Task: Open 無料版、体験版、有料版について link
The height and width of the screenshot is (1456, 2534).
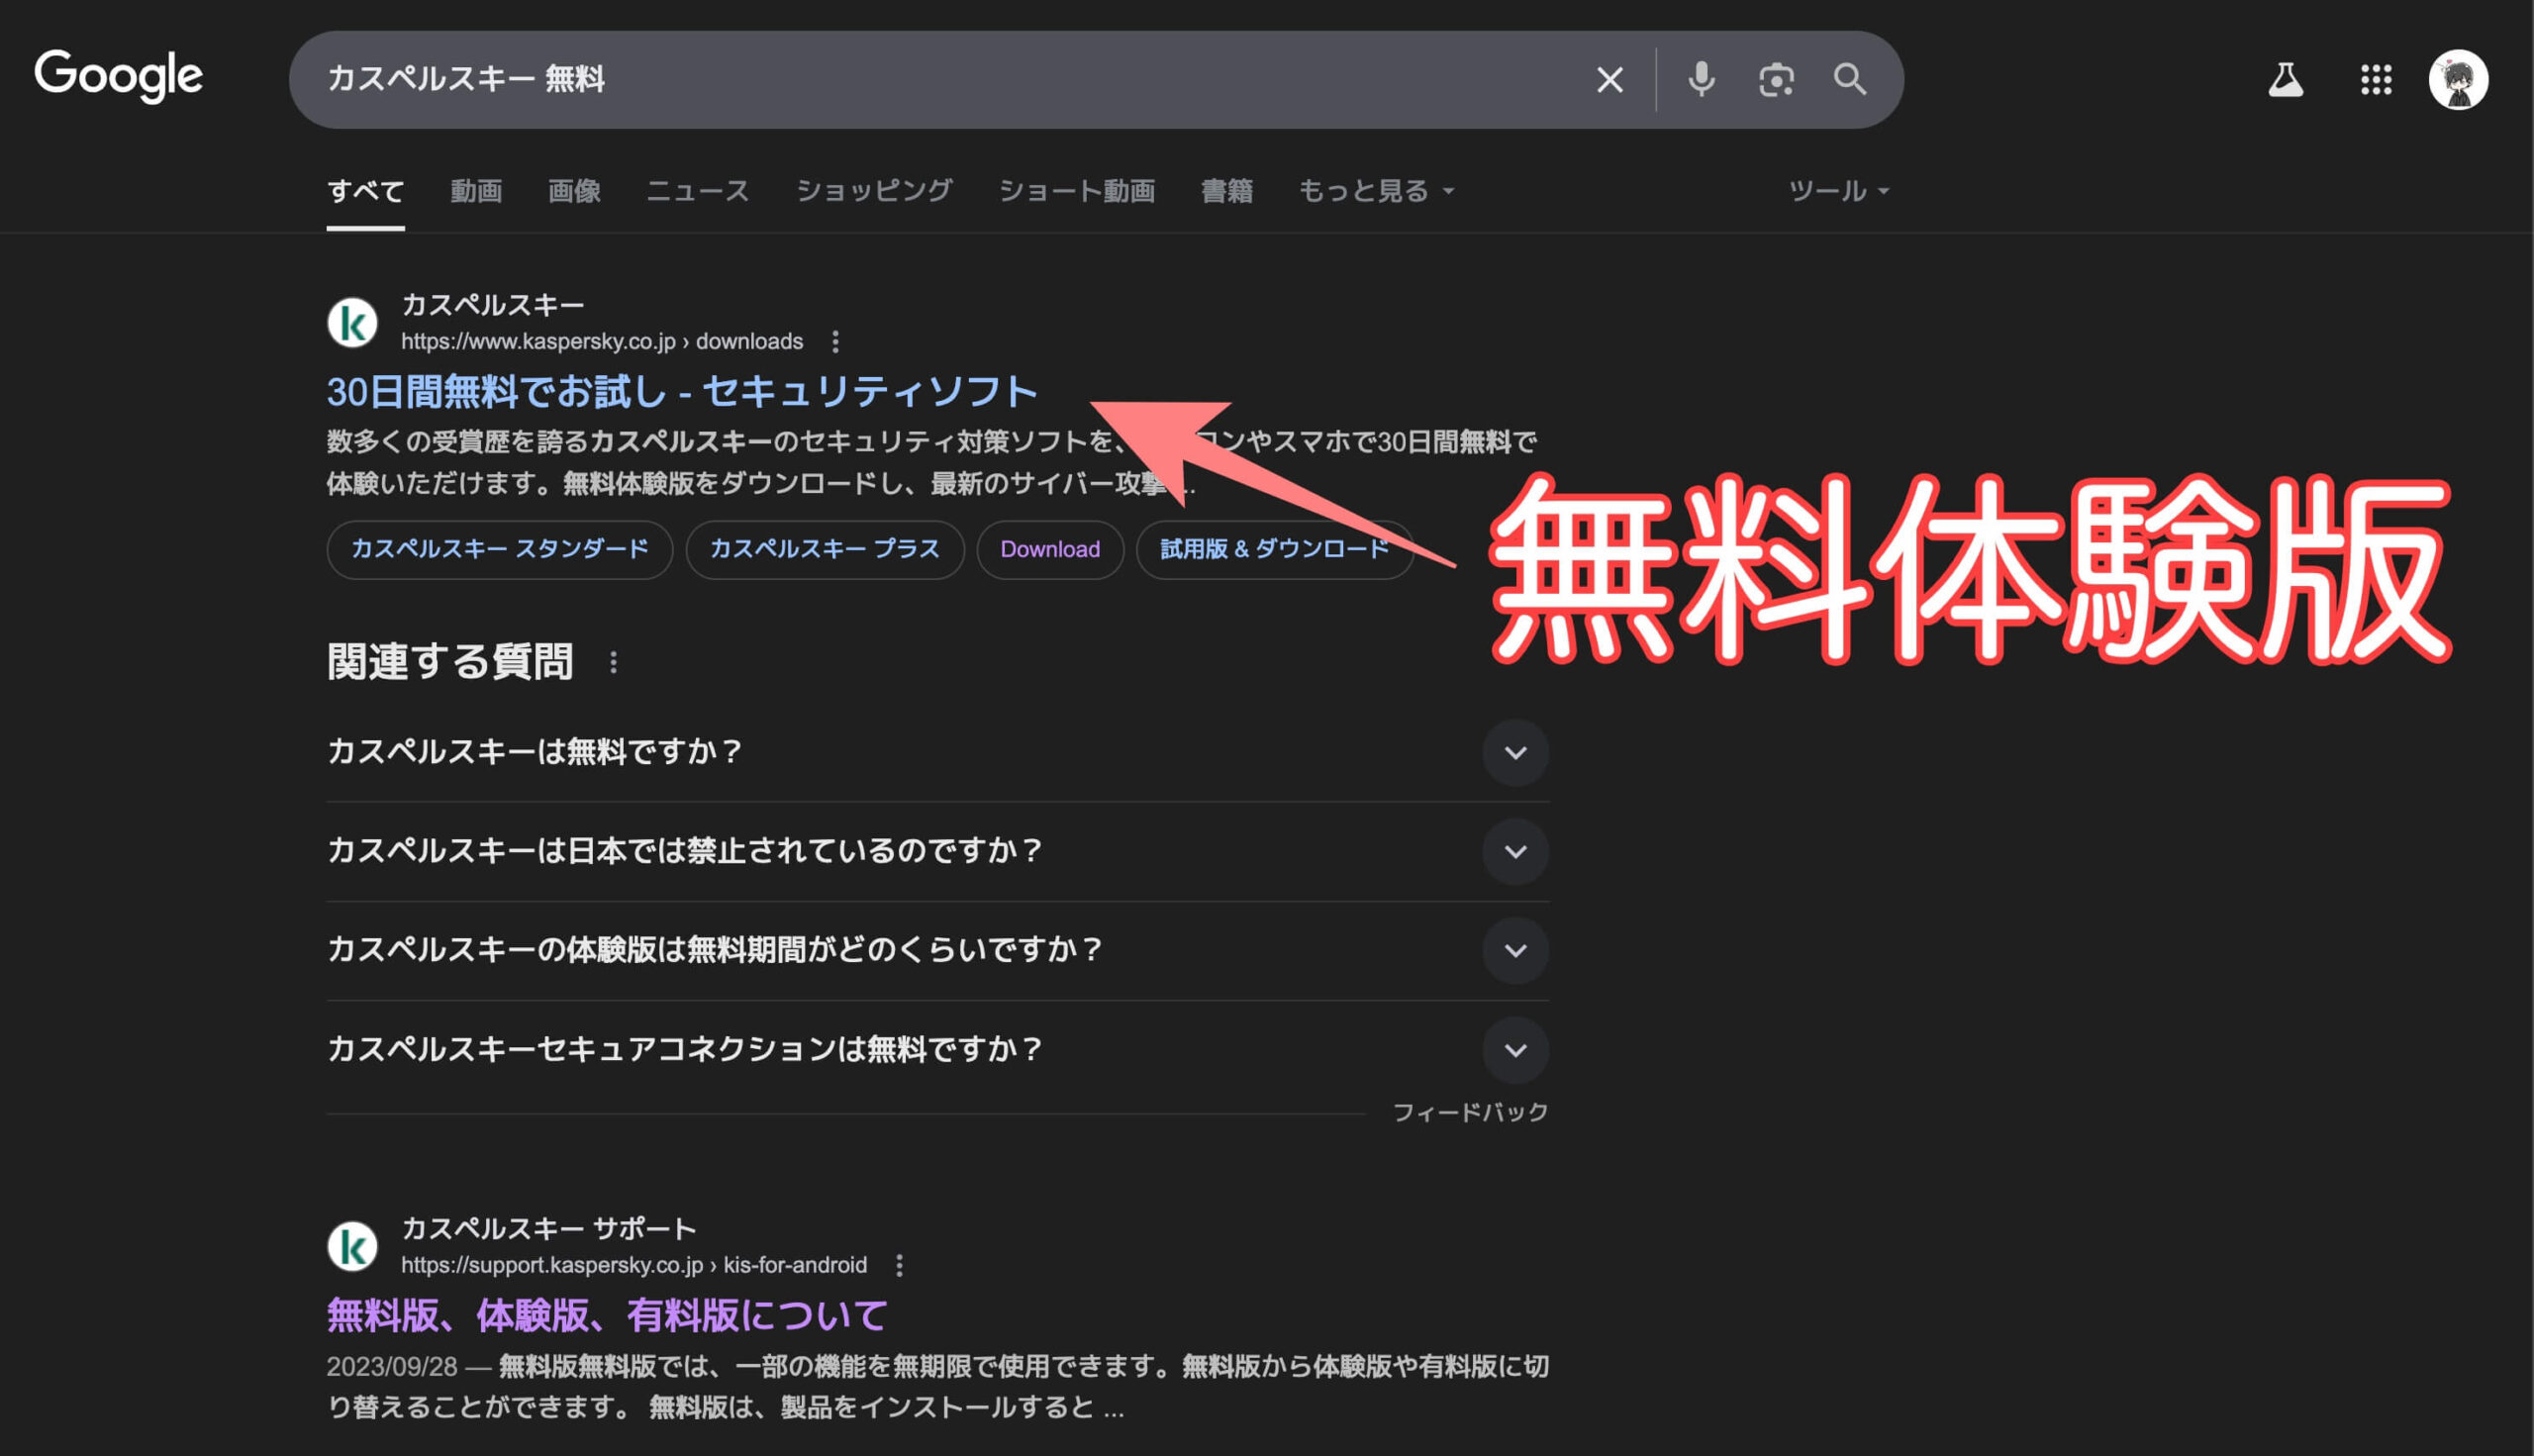Action: tap(607, 1316)
